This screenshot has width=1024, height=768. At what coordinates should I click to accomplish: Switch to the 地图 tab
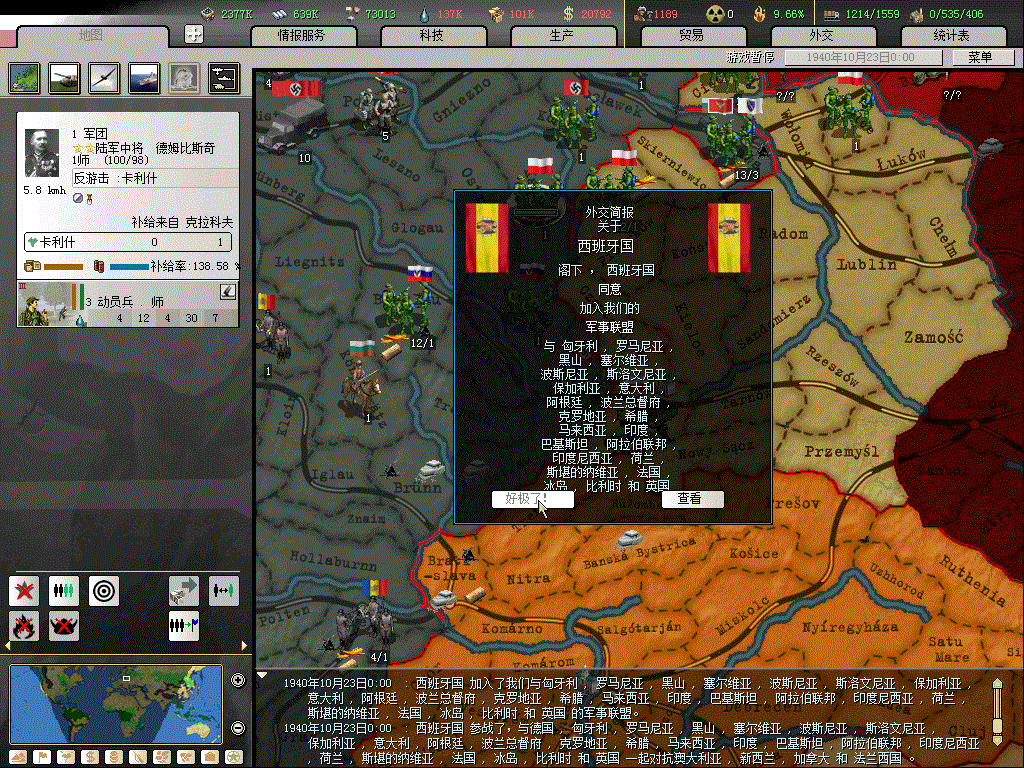[x=91, y=35]
